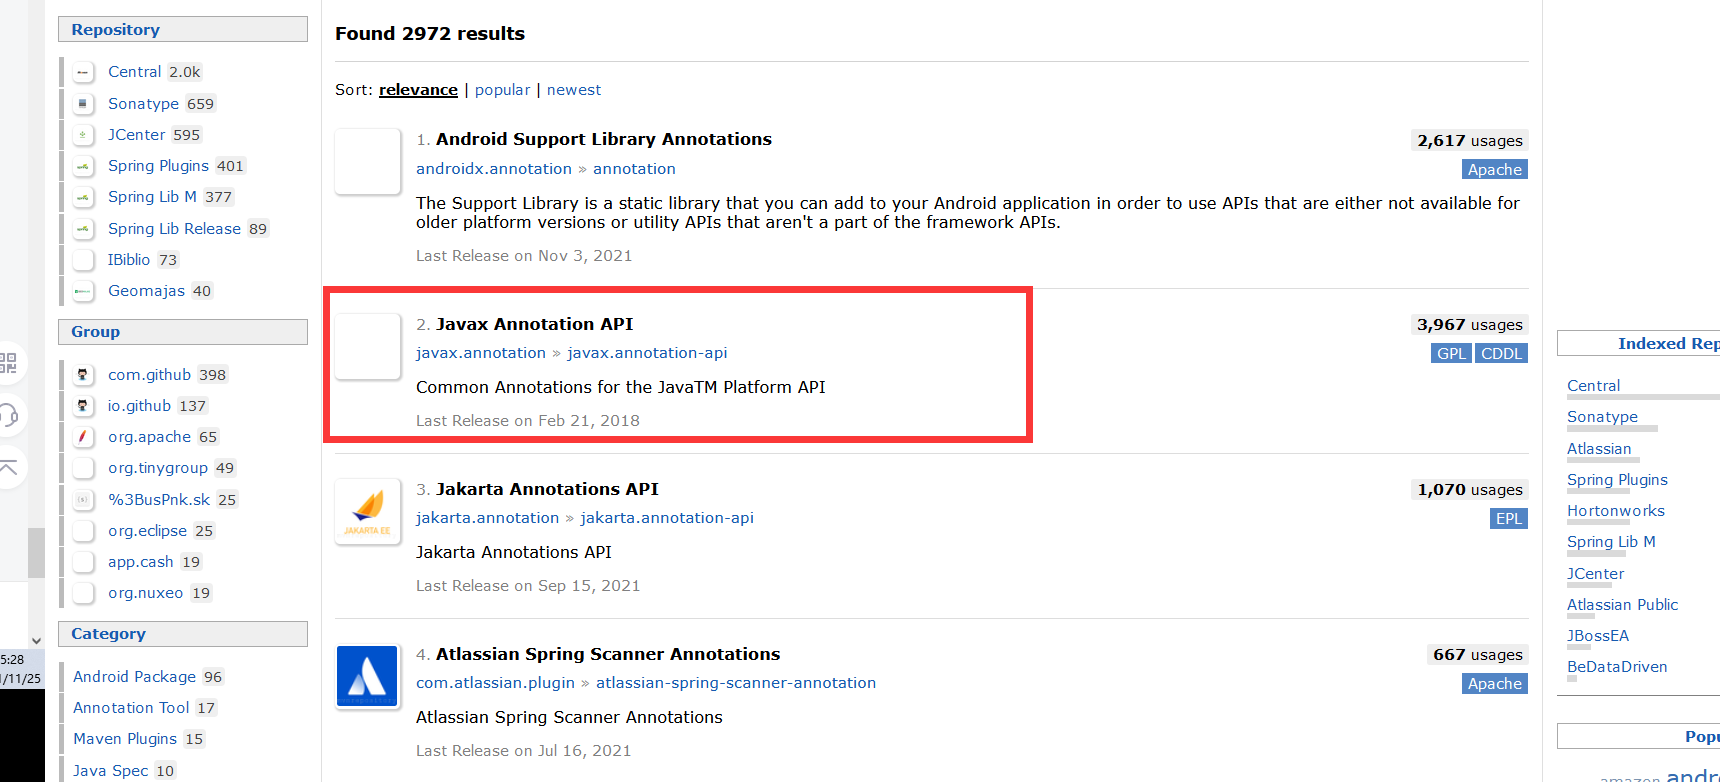Click the Central repository icon

(83, 72)
